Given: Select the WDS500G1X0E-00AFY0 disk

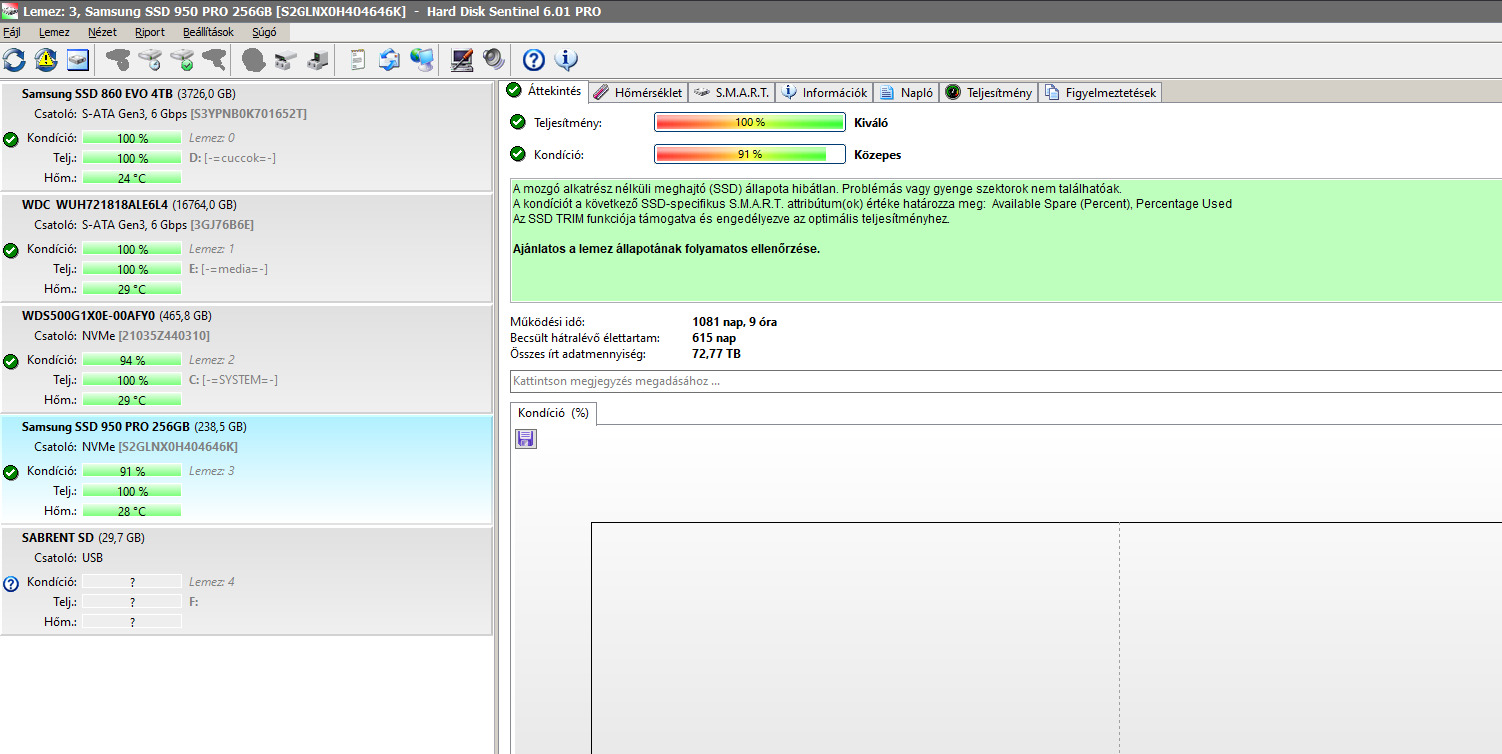Looking at the screenshot, I should coord(246,359).
